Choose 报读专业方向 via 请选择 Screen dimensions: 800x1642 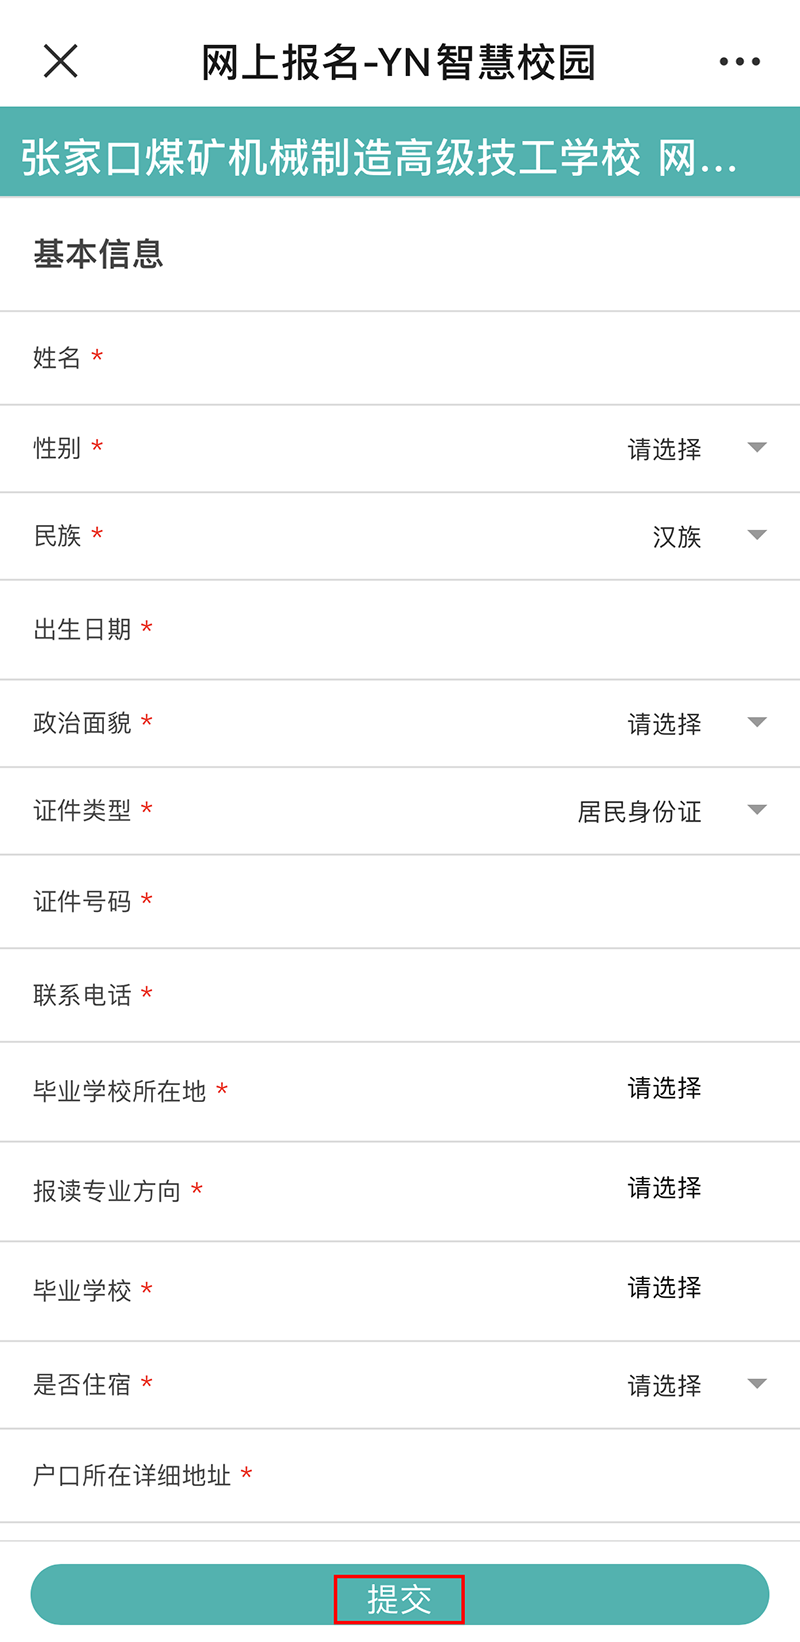point(664,1188)
